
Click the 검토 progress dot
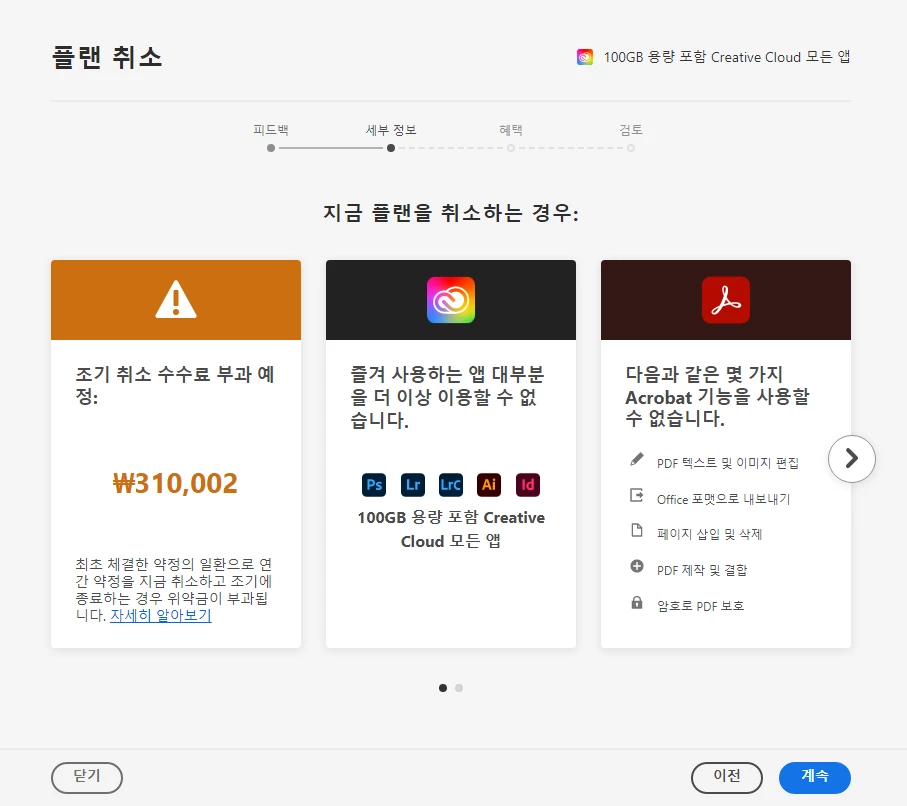click(631, 148)
